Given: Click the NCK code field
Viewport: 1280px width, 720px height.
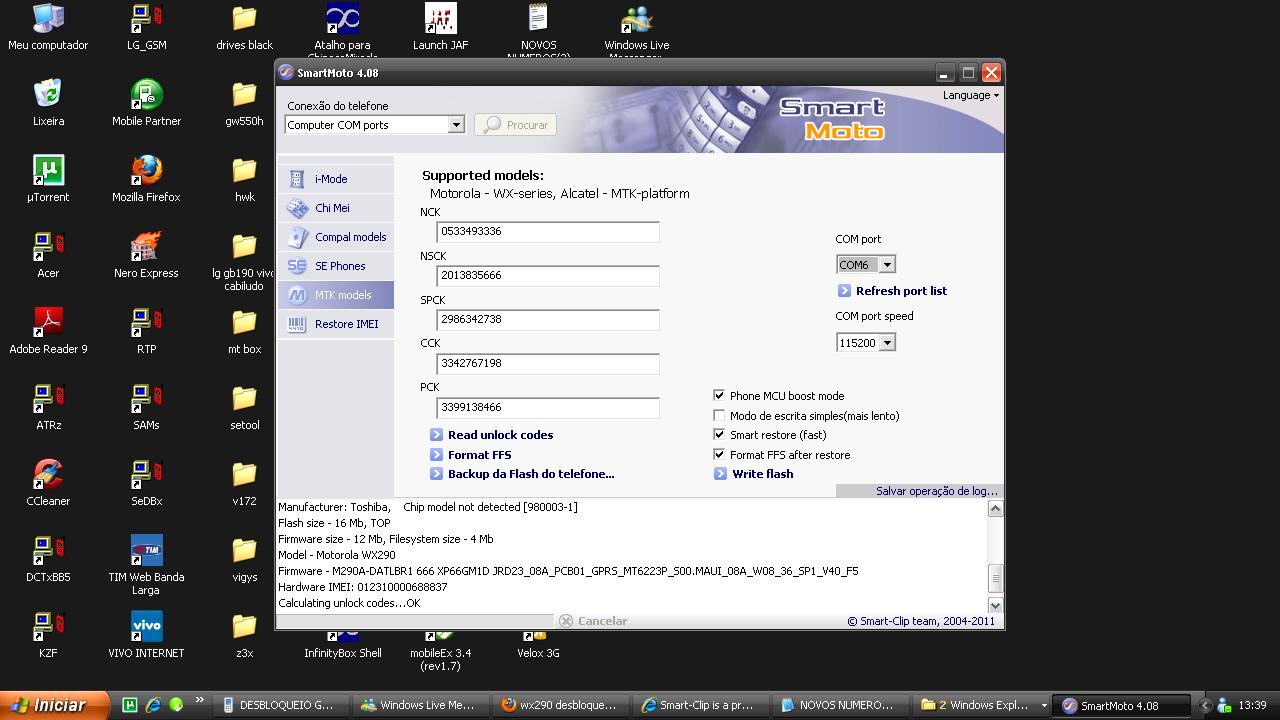Looking at the screenshot, I should [548, 231].
